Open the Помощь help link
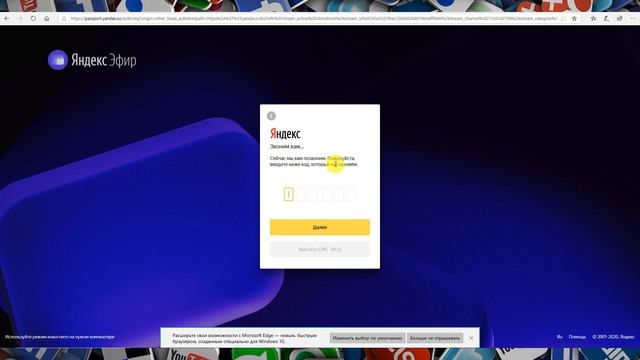Screen dimensions: 640x360 pos(577,337)
